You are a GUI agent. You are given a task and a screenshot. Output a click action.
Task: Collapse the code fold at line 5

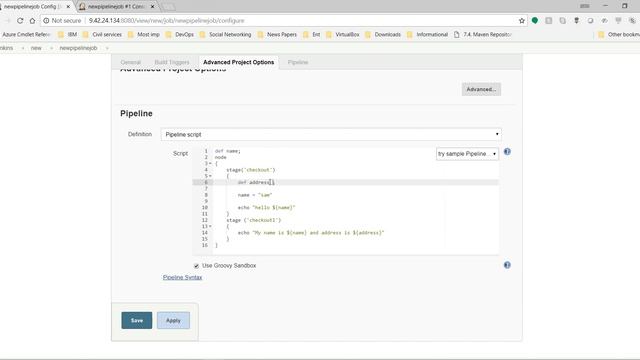click(210, 176)
